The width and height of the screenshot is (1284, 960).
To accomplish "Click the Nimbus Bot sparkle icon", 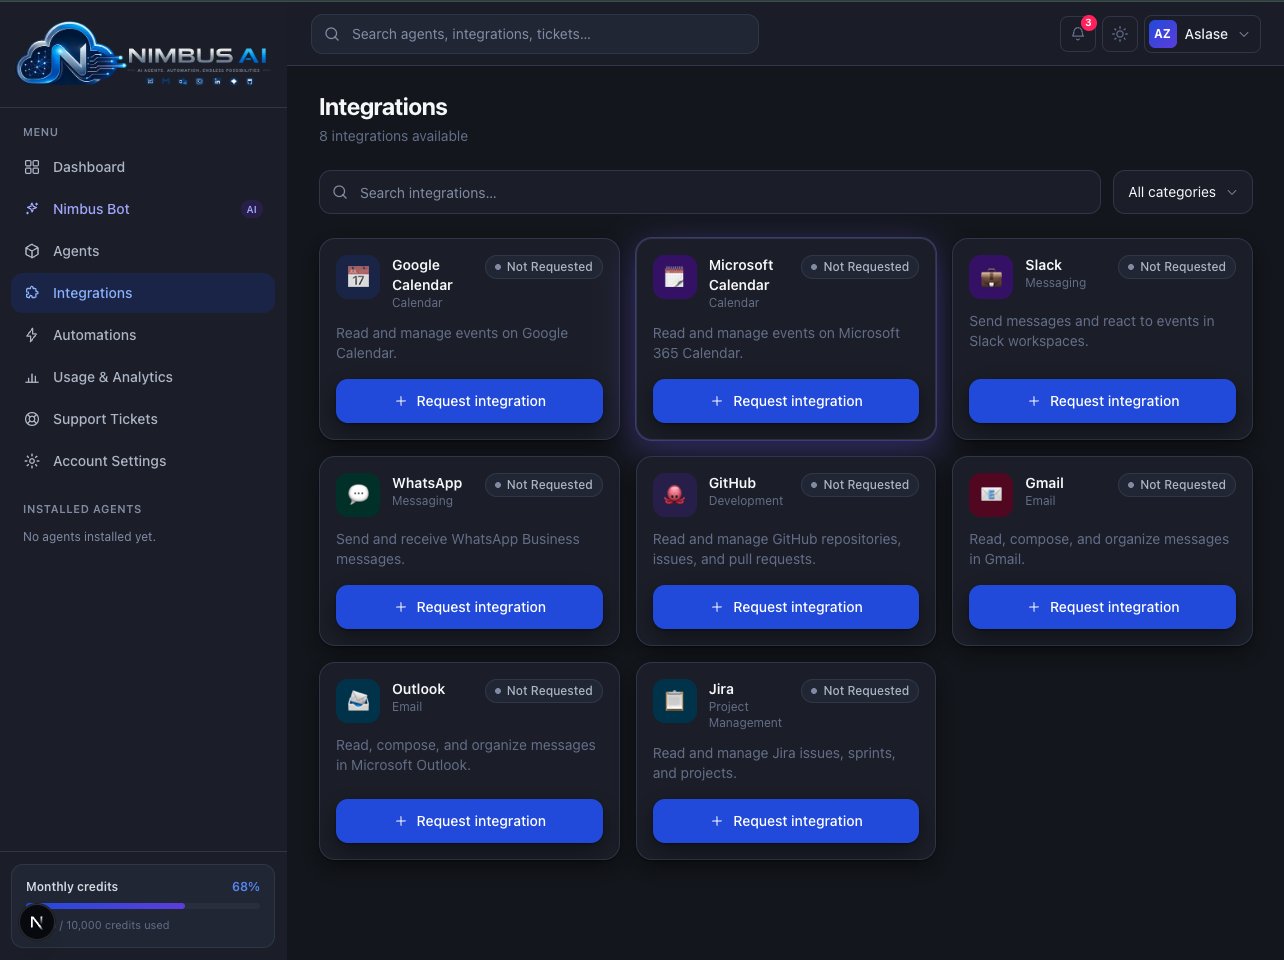I will 32,209.
